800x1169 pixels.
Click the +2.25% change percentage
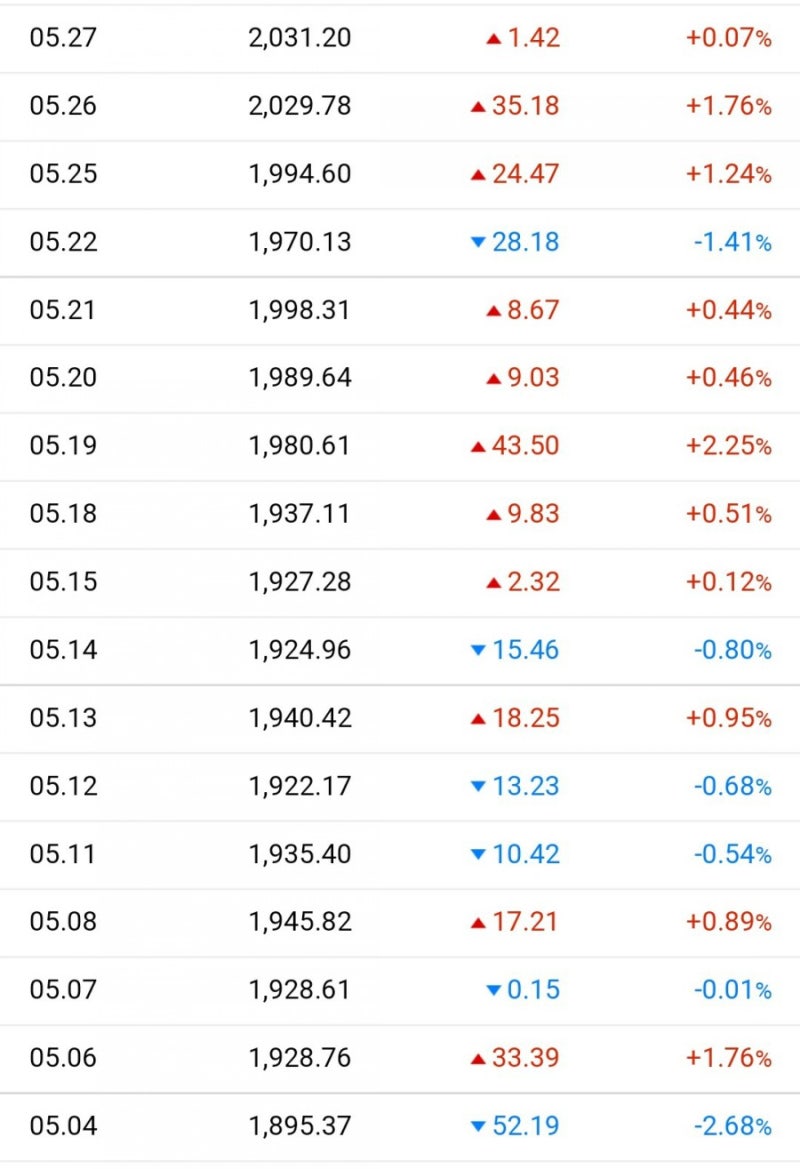tap(728, 446)
